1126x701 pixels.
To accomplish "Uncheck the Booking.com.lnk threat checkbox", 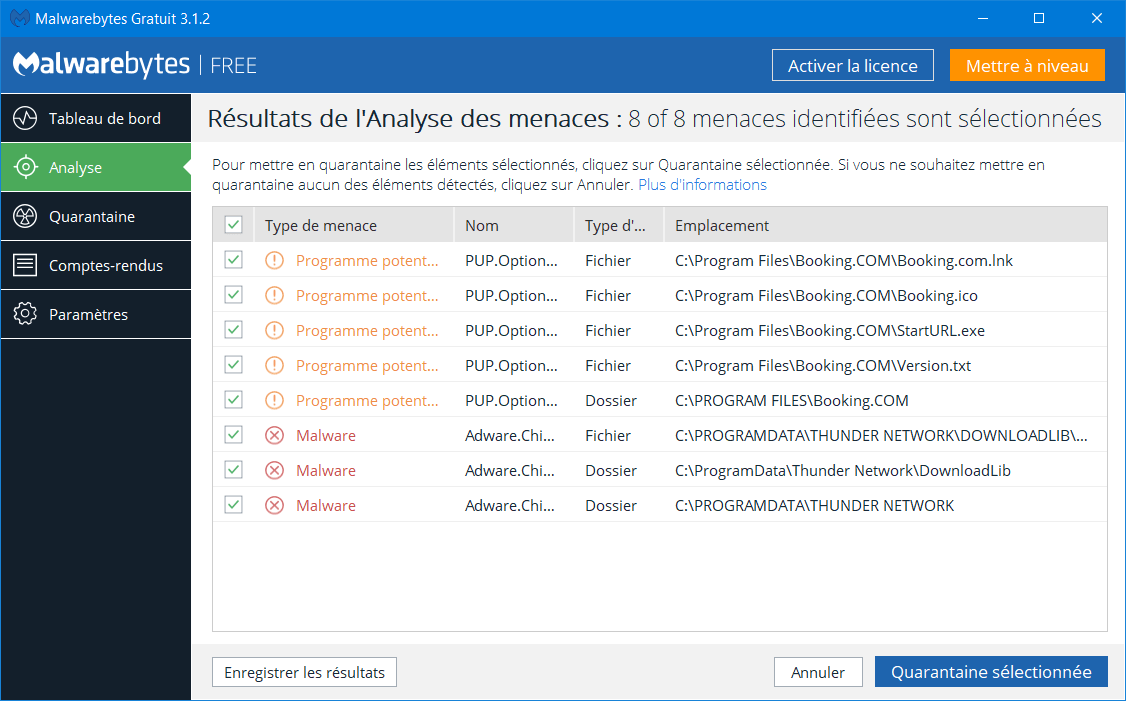I will click(x=233, y=259).
